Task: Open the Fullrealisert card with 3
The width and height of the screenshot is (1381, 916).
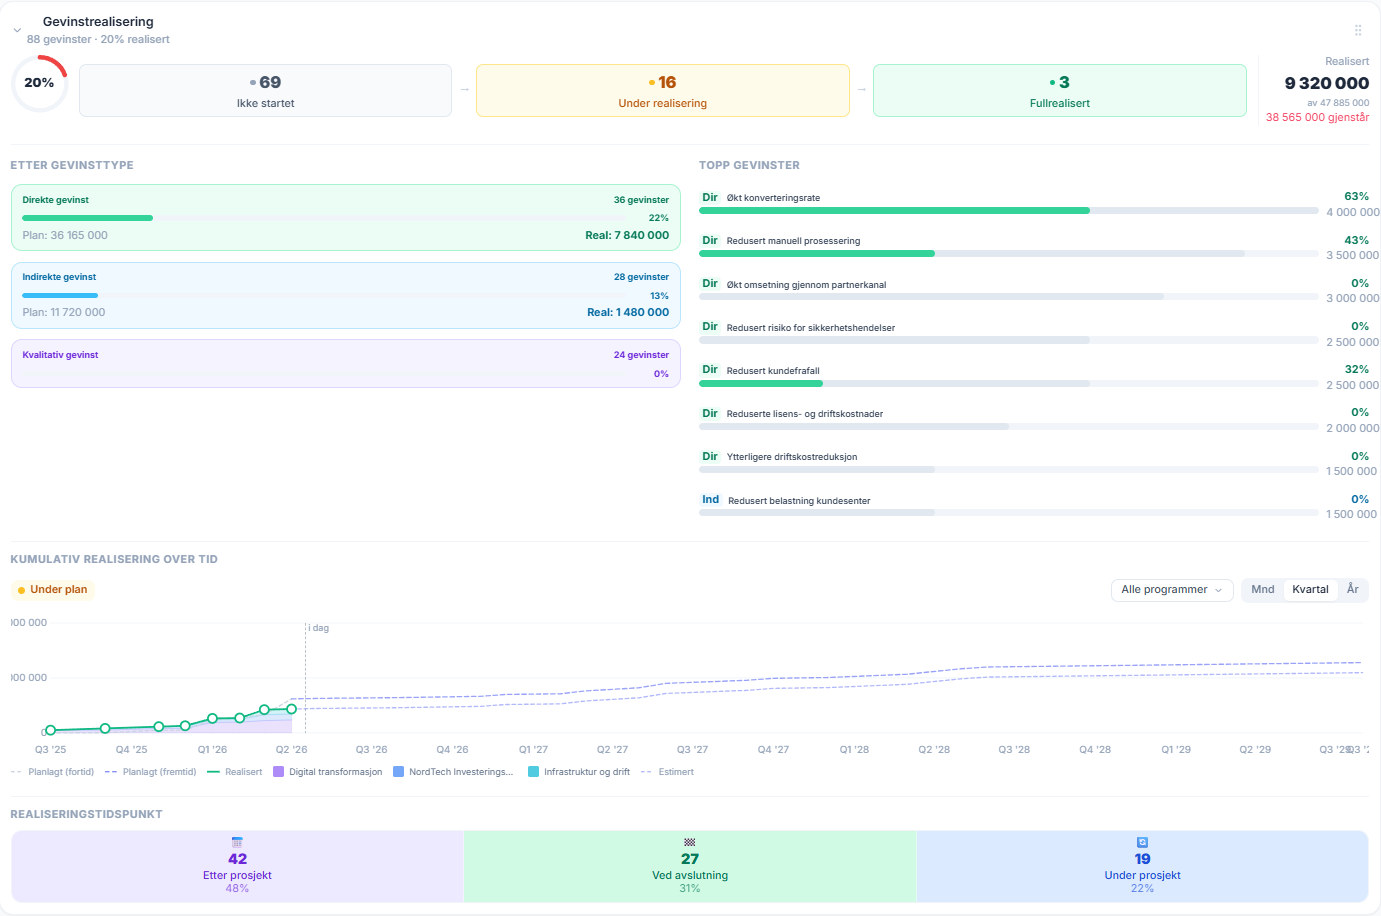Action: point(1060,91)
